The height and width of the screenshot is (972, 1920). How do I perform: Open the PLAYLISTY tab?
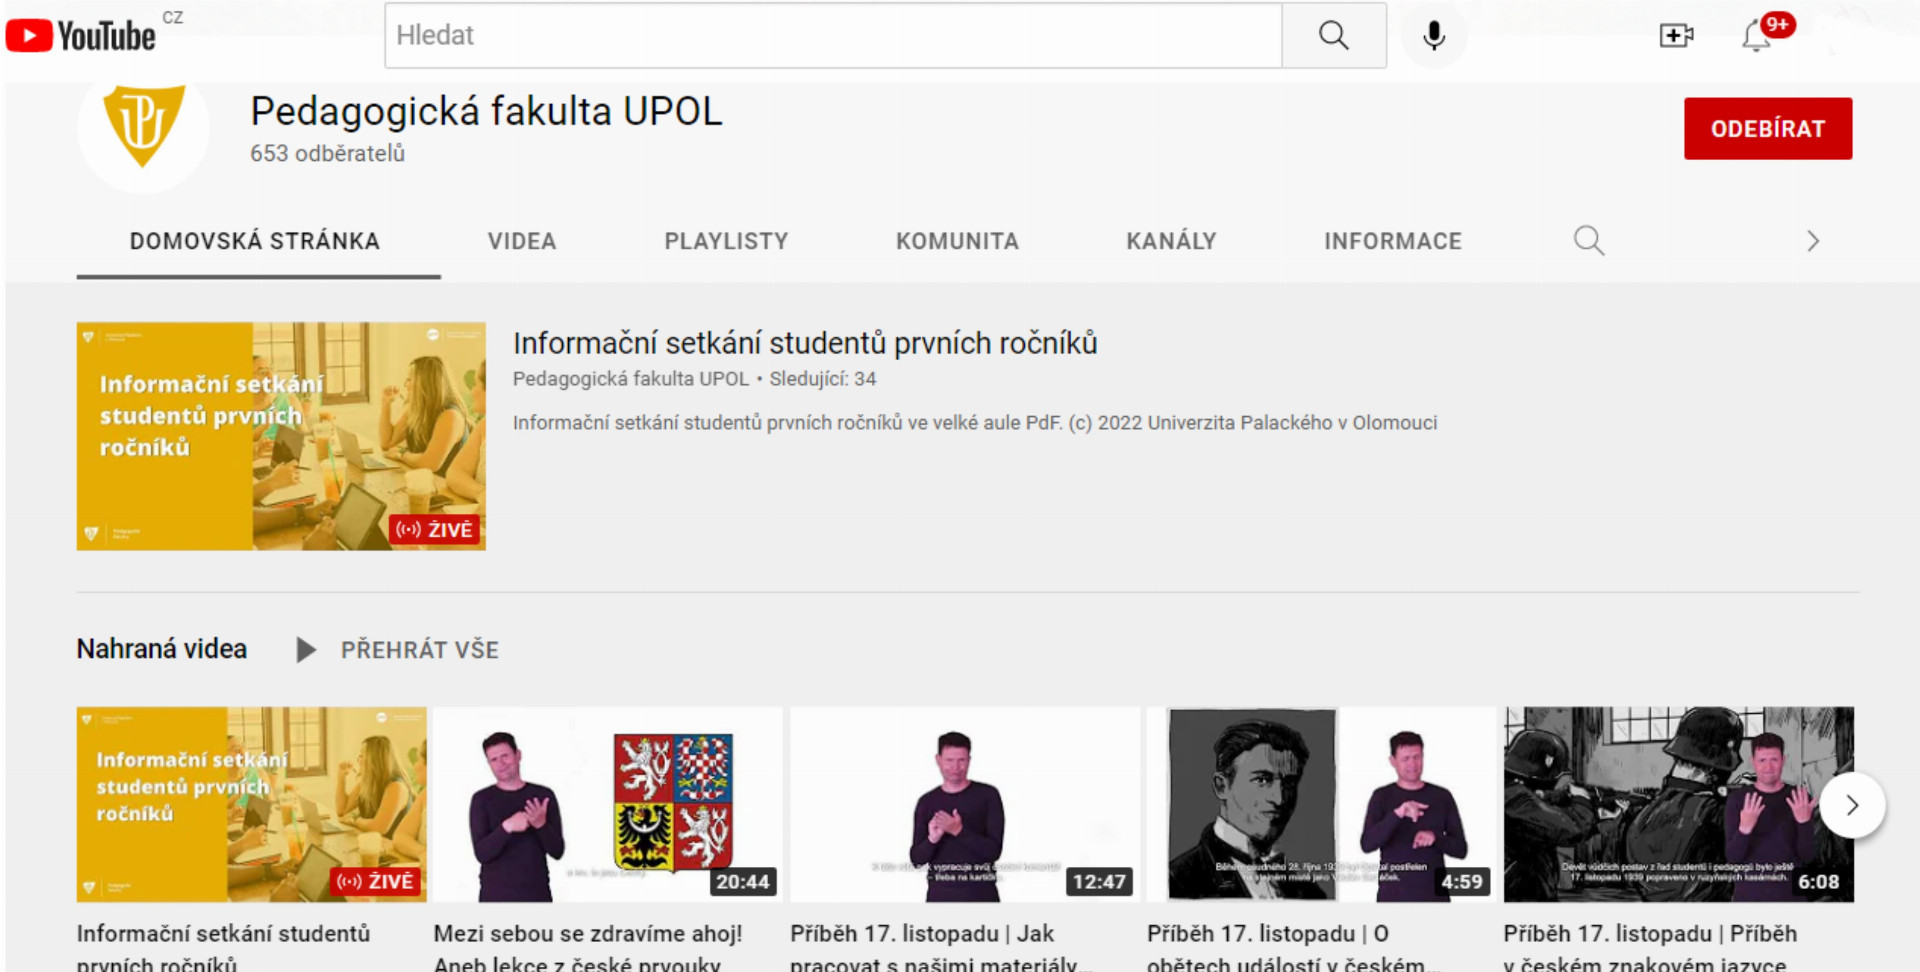(x=726, y=241)
